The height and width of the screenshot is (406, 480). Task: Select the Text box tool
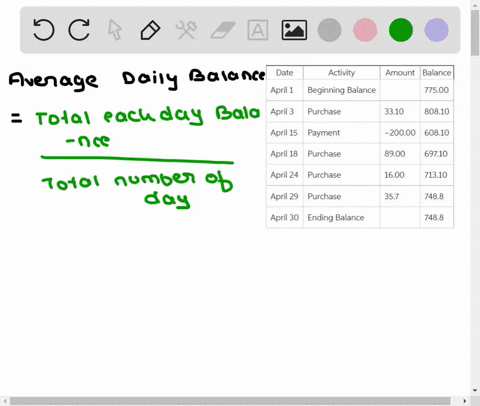coord(258,30)
